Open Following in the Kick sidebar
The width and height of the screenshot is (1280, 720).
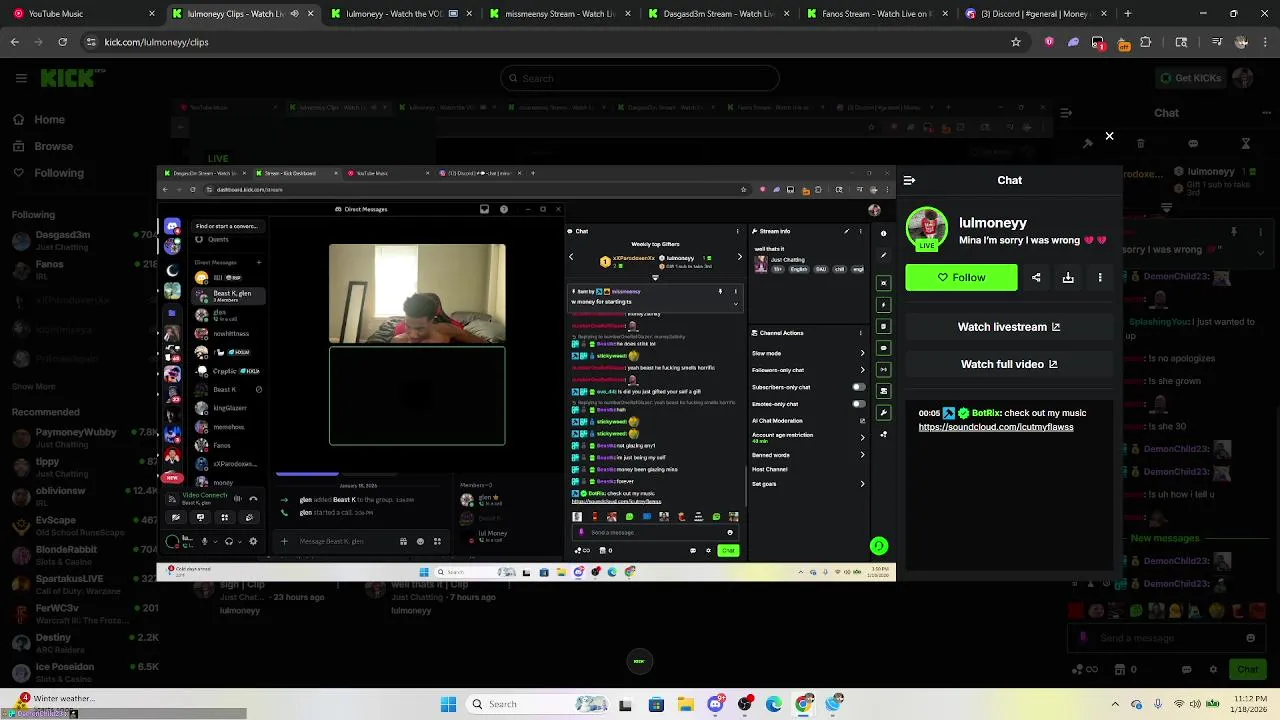click(x=48, y=173)
